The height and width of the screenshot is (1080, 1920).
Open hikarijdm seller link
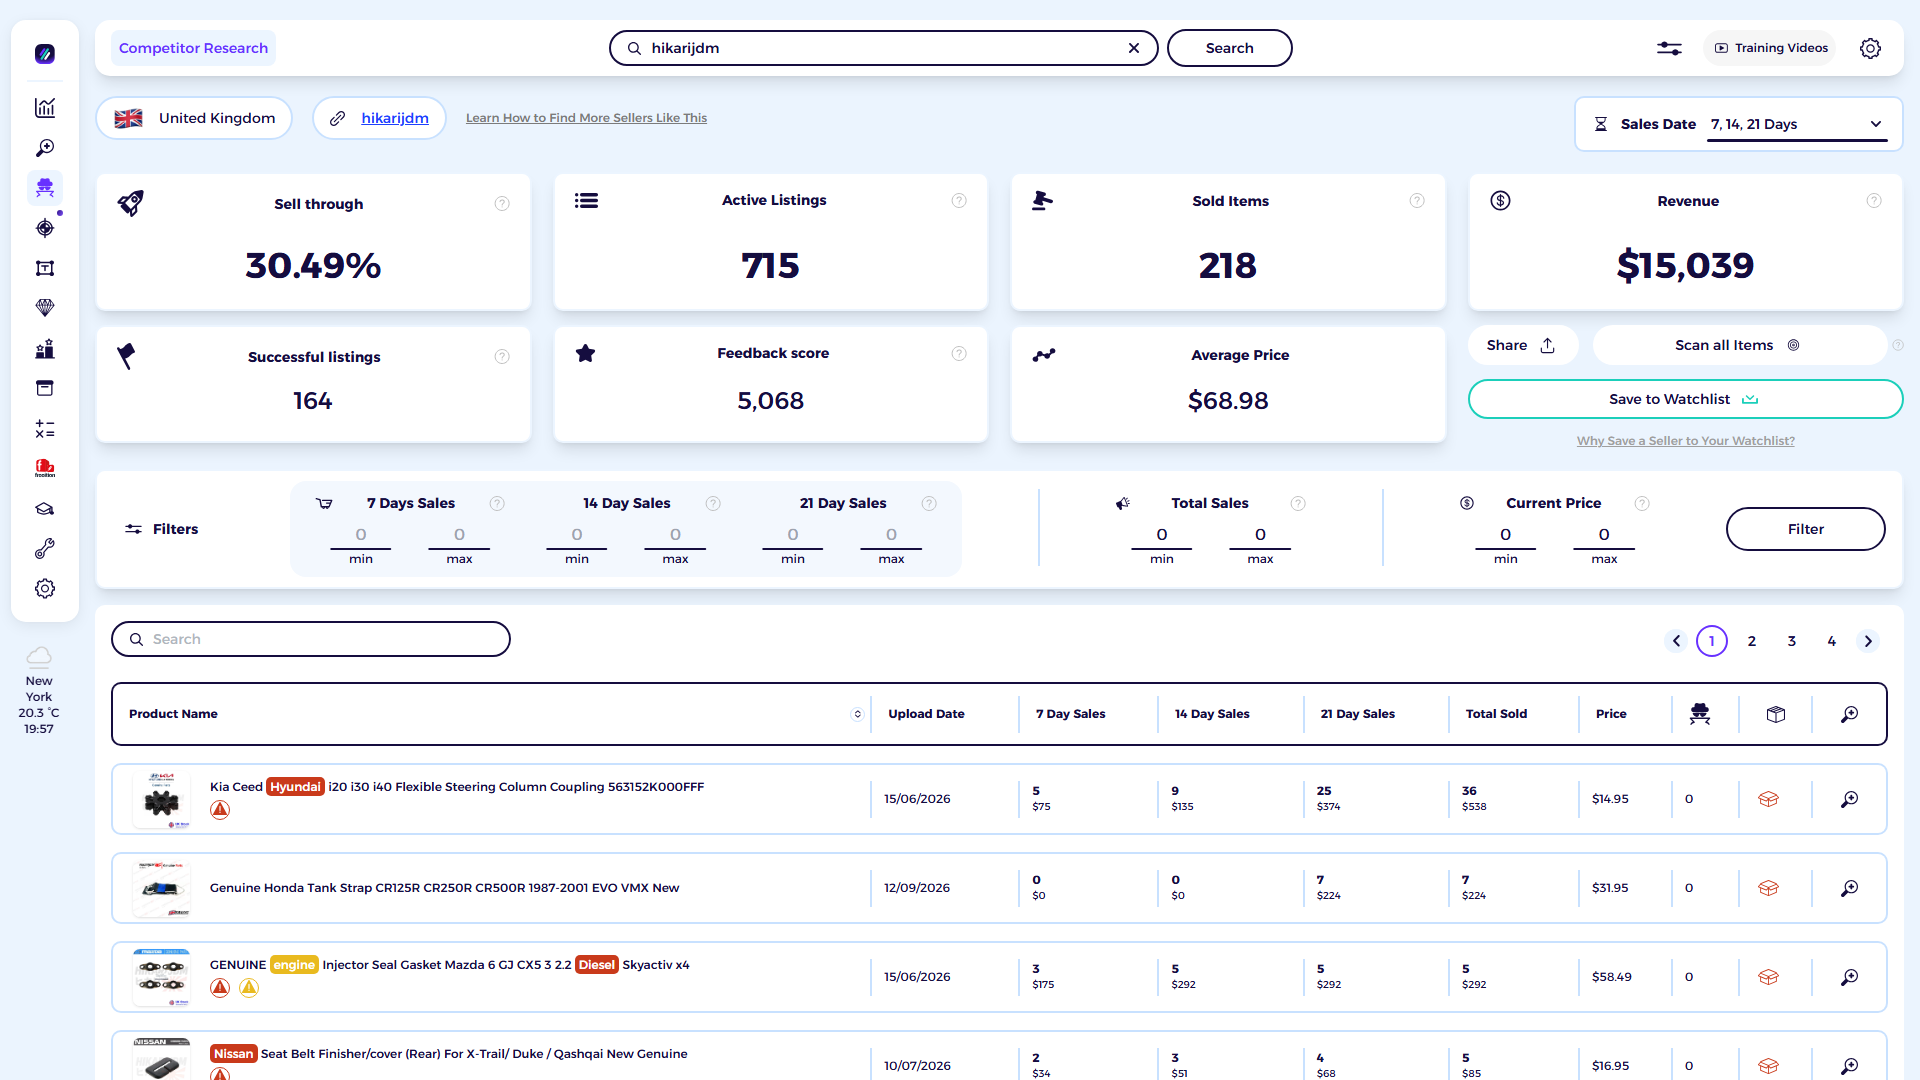pyautogui.click(x=395, y=118)
